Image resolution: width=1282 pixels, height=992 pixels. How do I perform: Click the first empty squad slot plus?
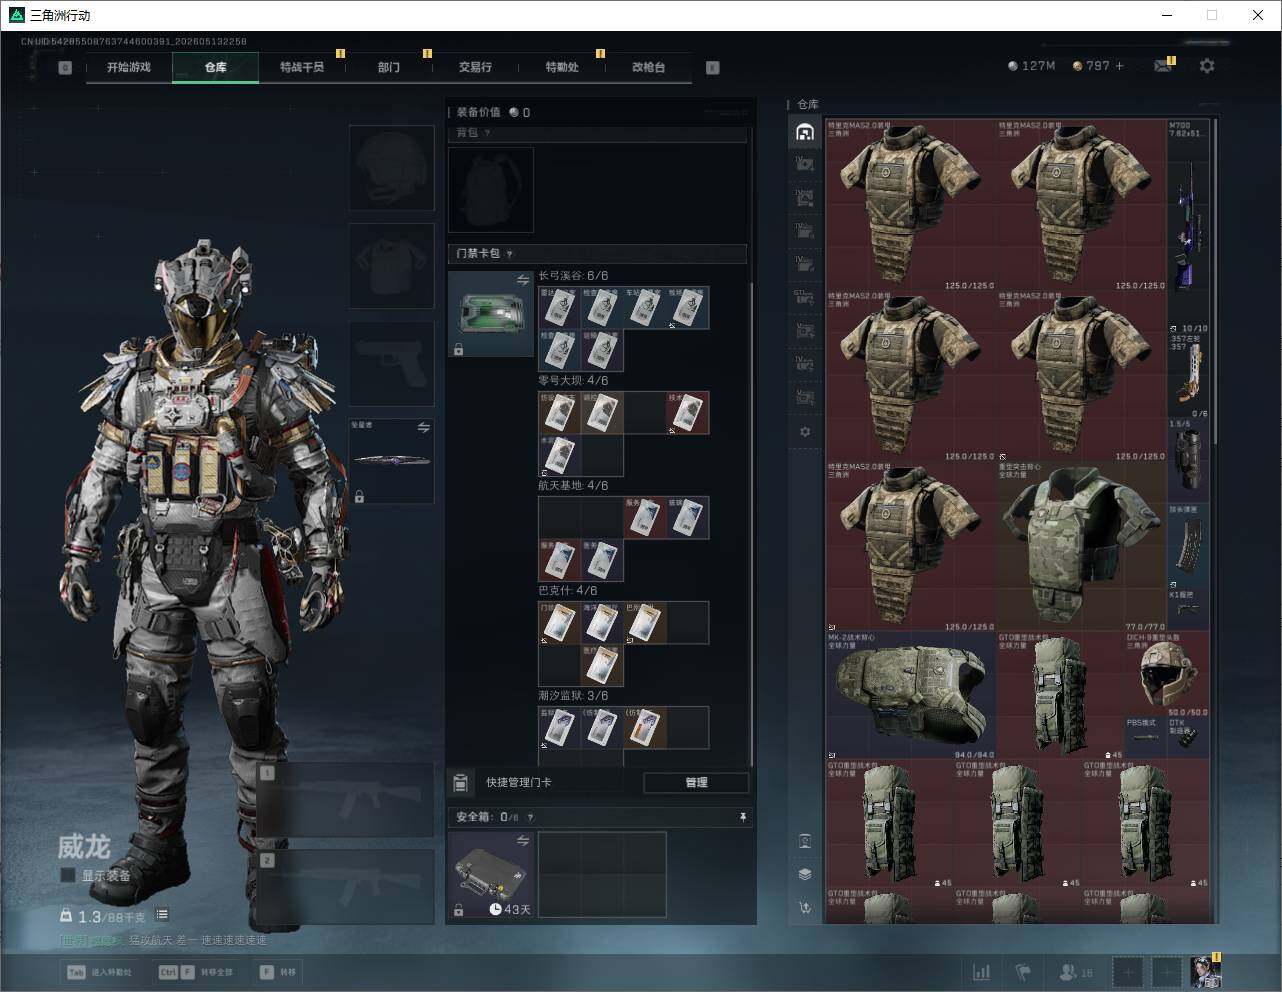click(x=1127, y=971)
